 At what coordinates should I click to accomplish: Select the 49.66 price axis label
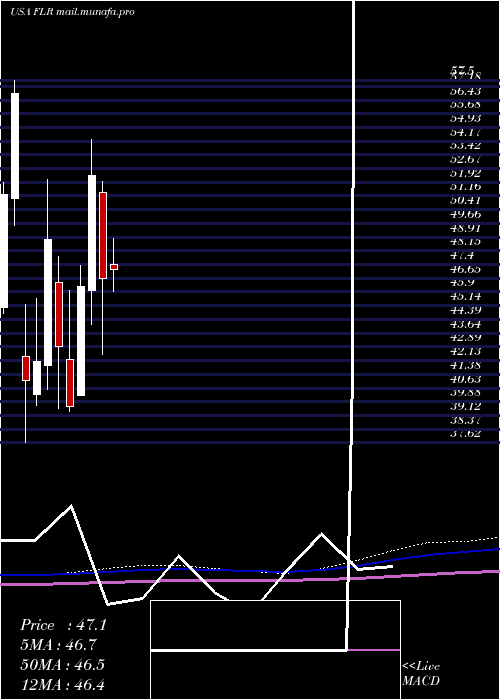(x=465, y=214)
